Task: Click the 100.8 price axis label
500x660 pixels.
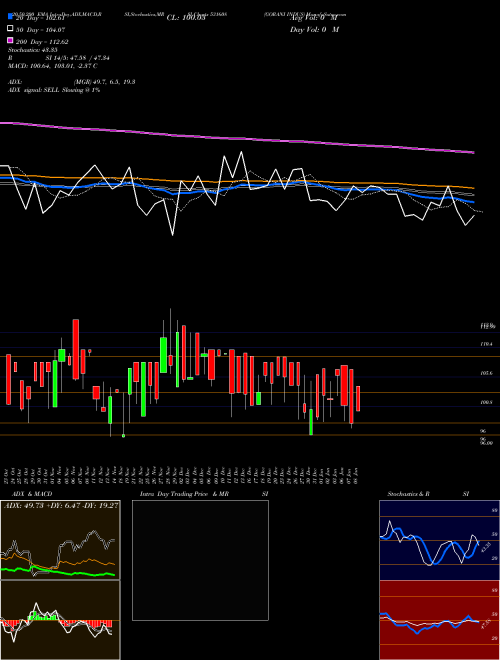Action: (x=486, y=402)
